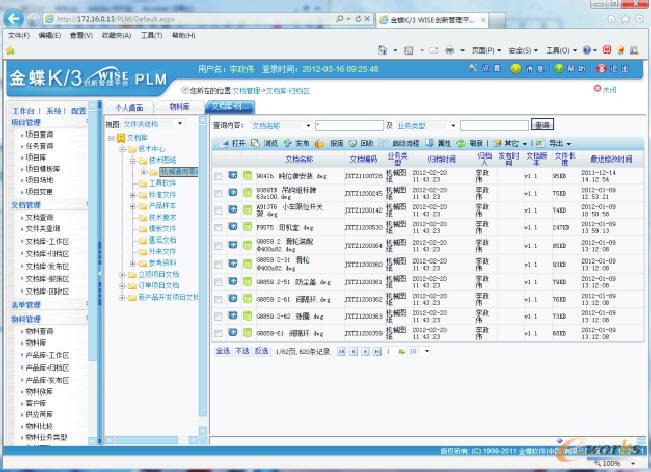The image size is (651, 472).
Task: Switch to the 个人桌面 tab
Action: click(129, 108)
